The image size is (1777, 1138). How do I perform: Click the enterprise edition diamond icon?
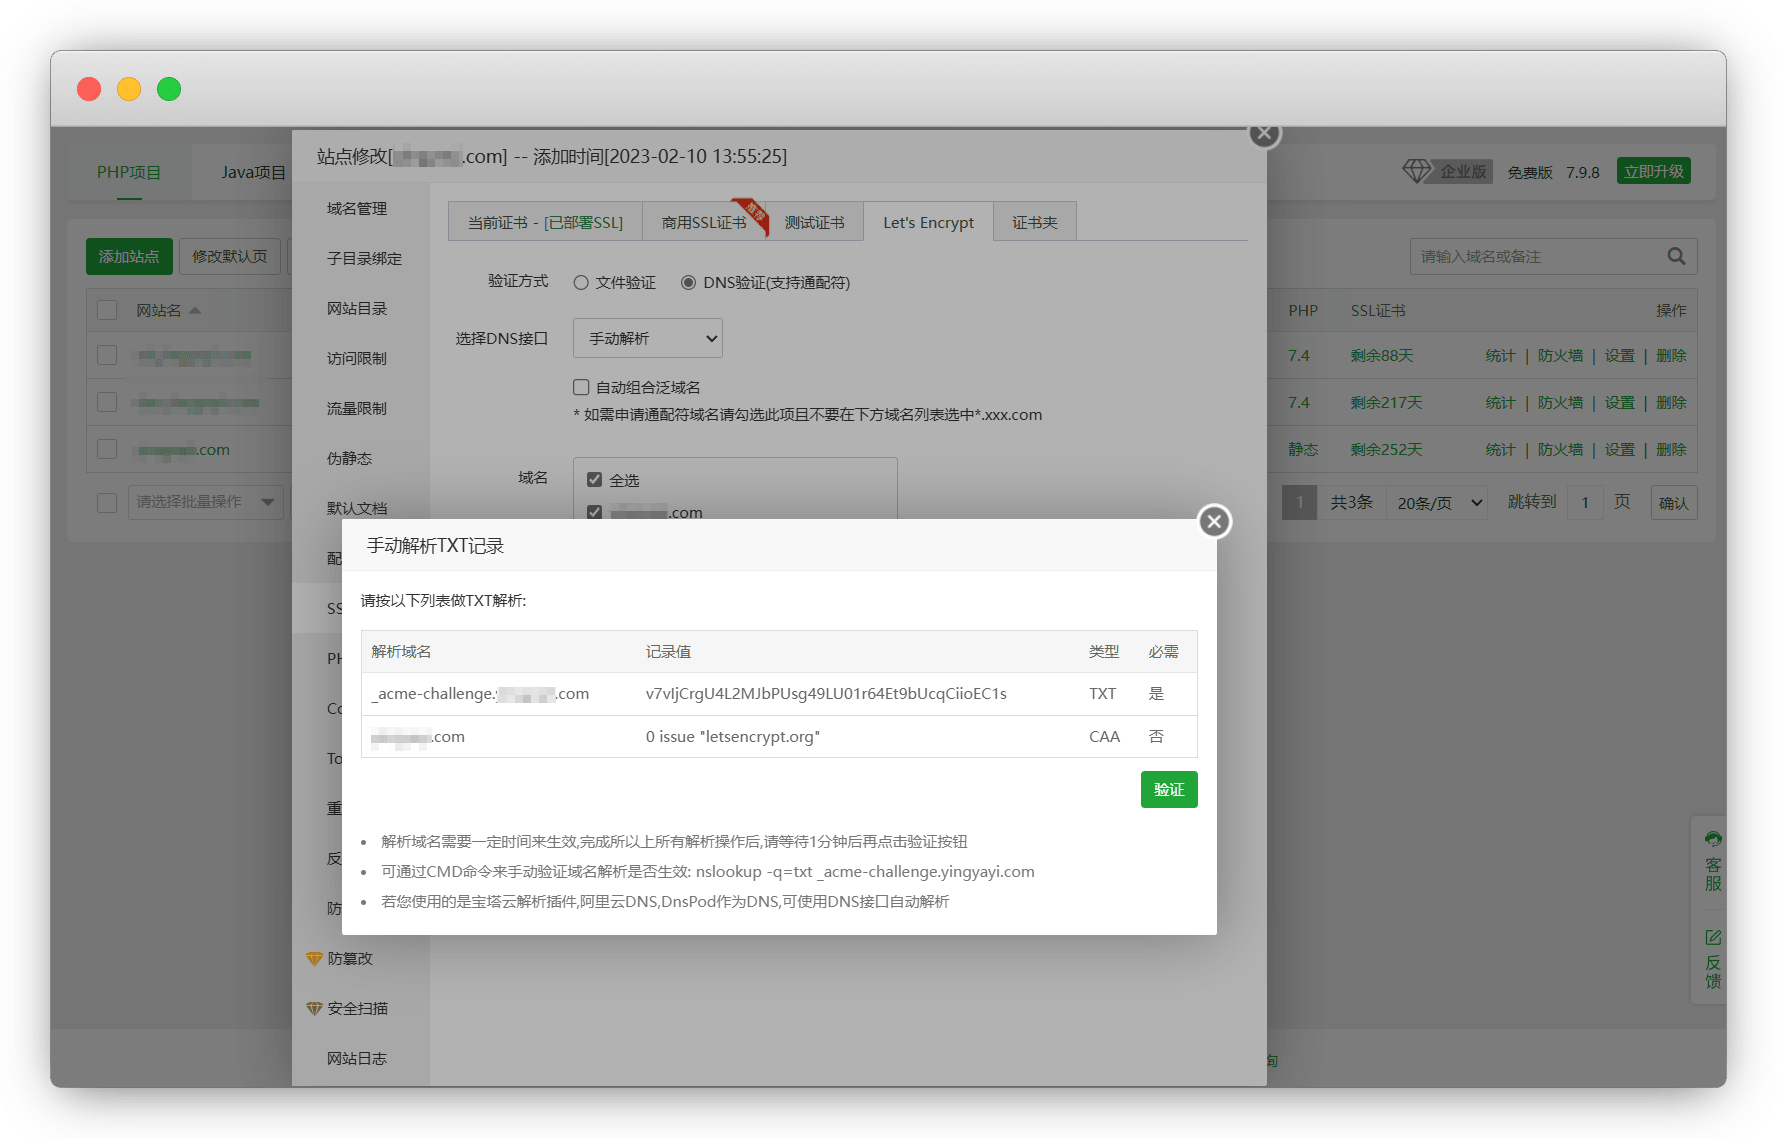(x=1416, y=171)
